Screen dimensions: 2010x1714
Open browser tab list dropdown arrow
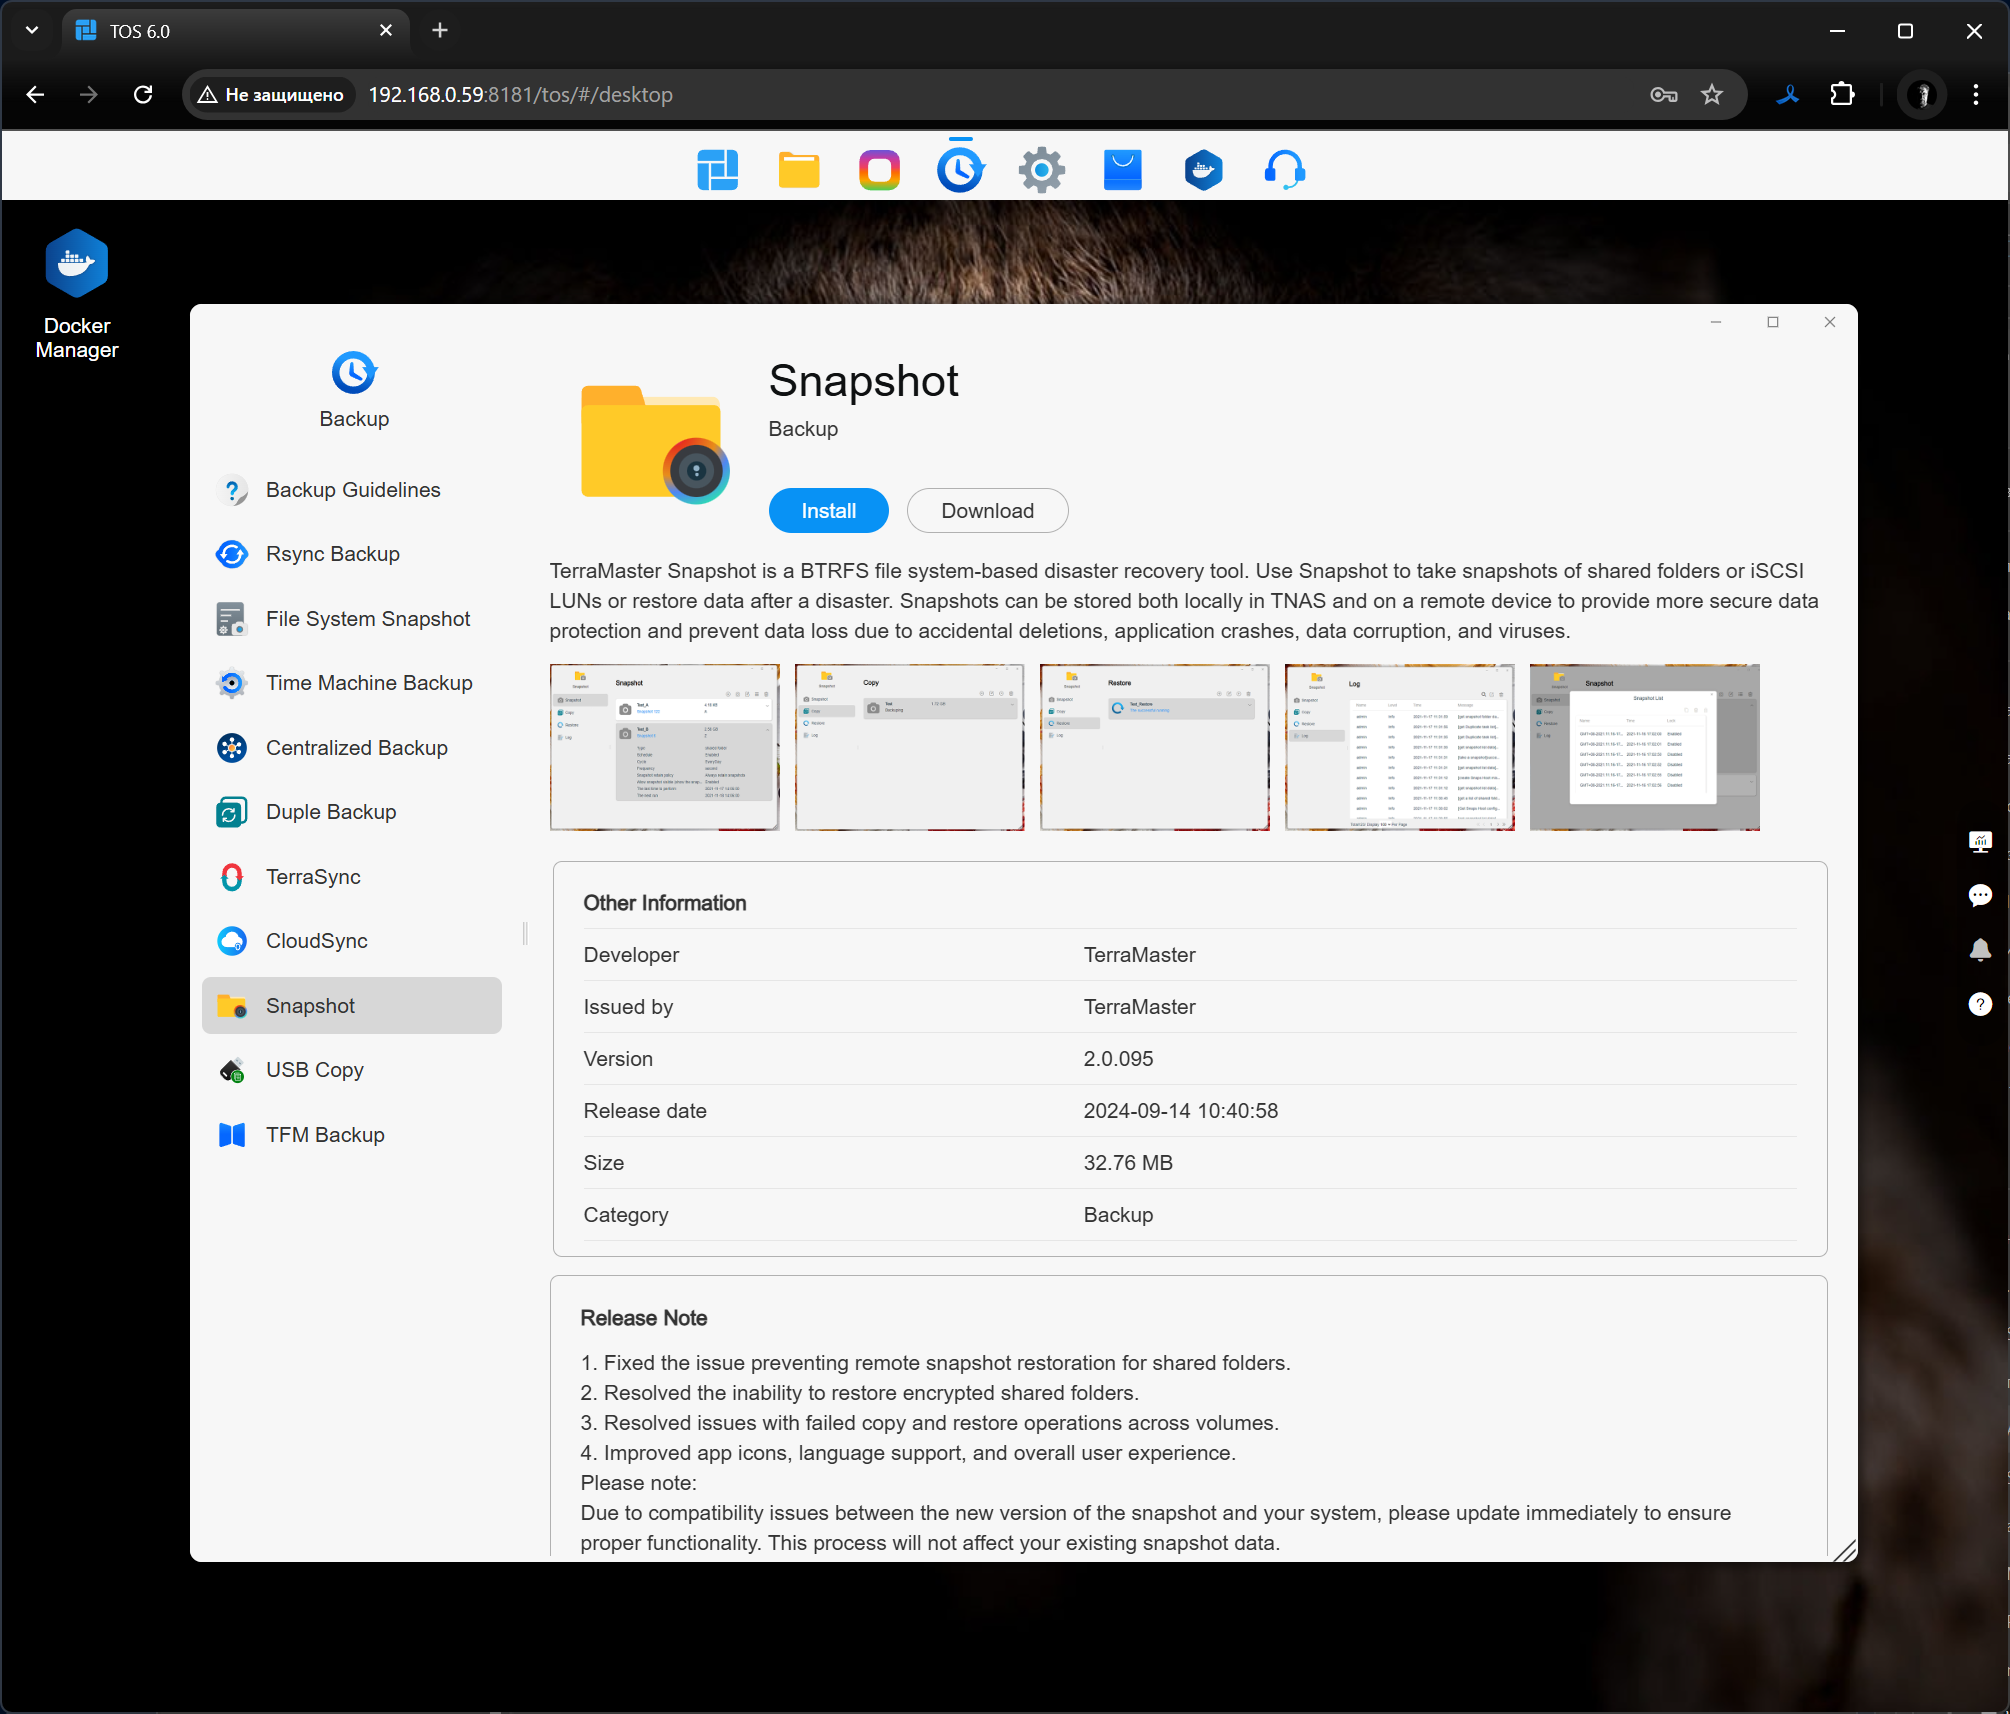pos(32,30)
